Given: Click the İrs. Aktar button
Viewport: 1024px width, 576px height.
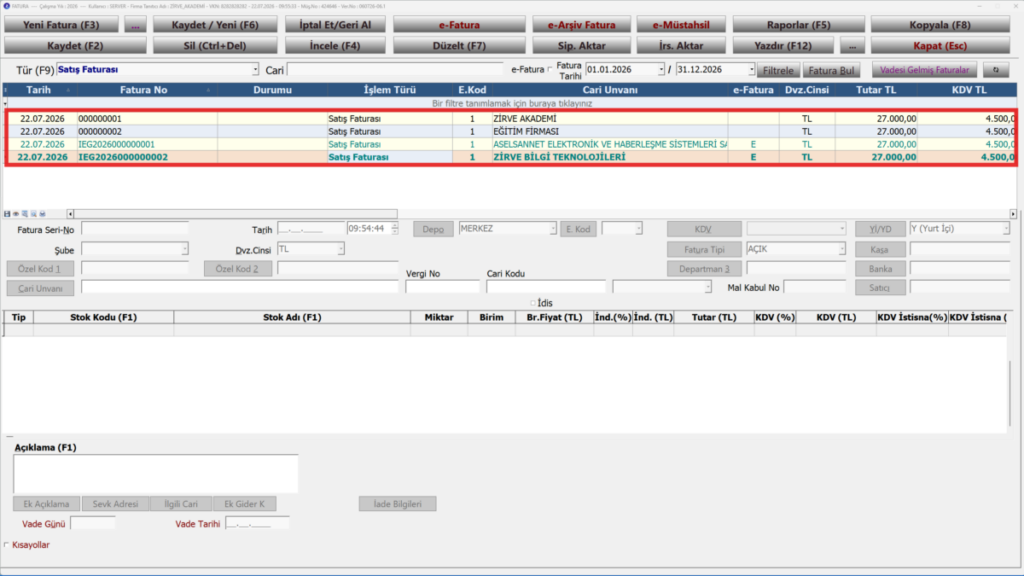Looking at the screenshot, I should 681,46.
